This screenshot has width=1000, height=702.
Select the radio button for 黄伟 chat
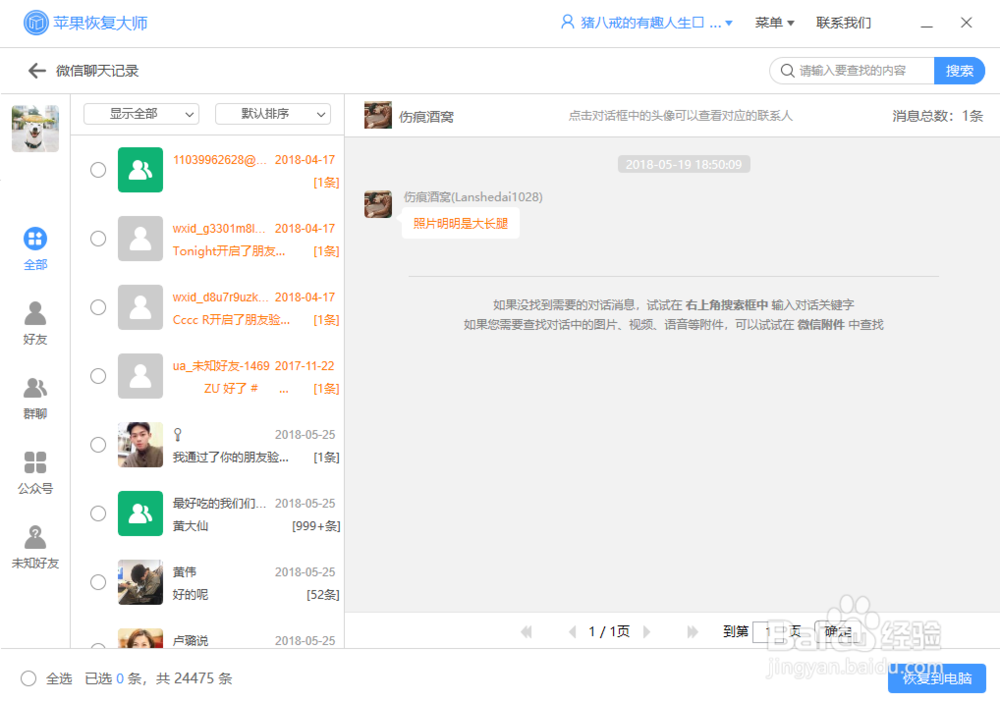coord(98,582)
